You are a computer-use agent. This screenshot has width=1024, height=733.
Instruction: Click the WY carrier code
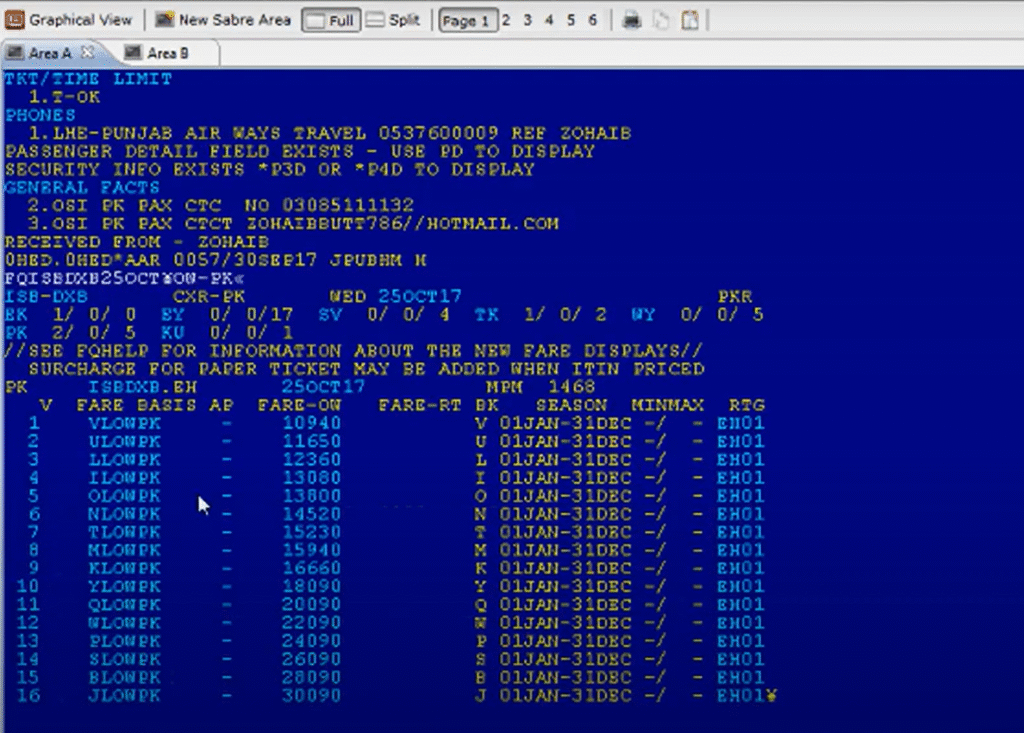[644, 315]
